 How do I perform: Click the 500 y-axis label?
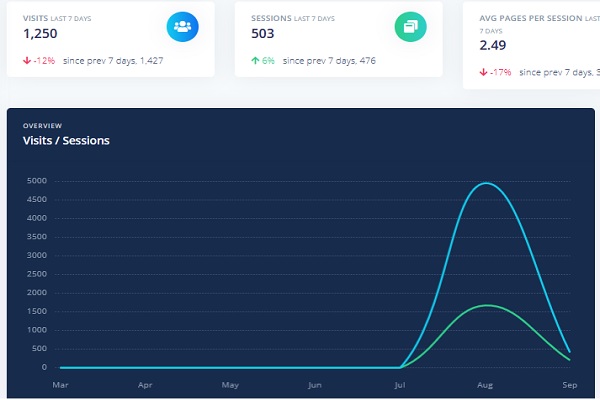pos(39,348)
